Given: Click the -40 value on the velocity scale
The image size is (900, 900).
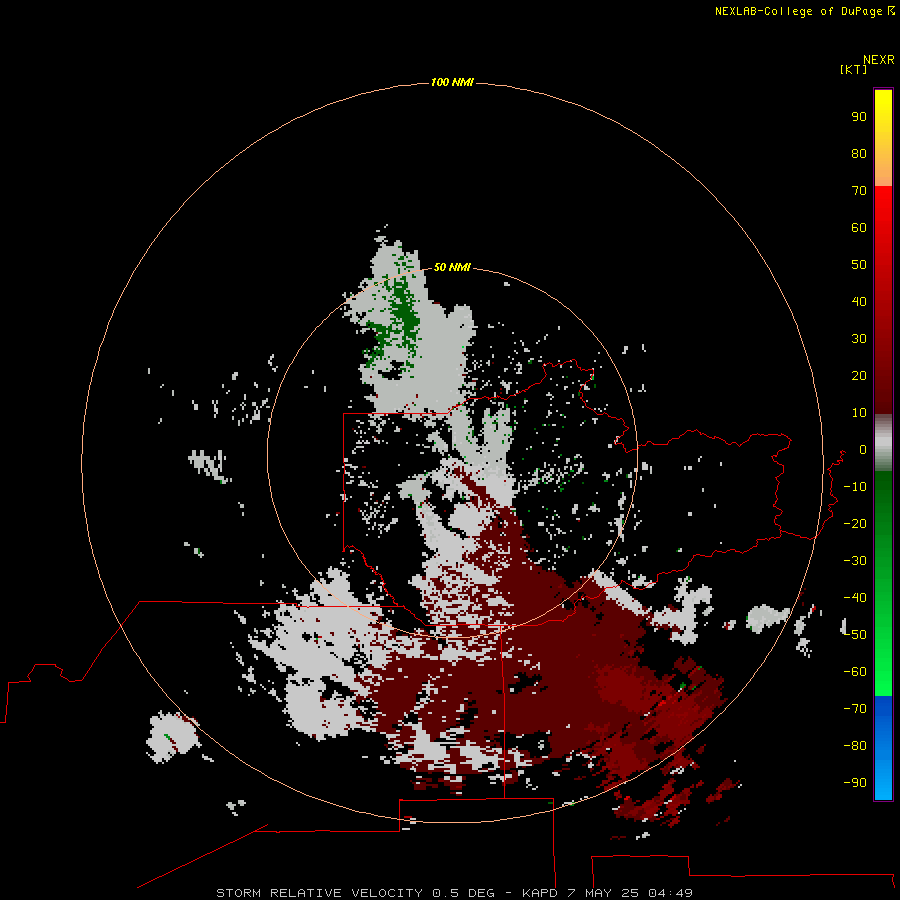Looking at the screenshot, I should click(x=855, y=598).
